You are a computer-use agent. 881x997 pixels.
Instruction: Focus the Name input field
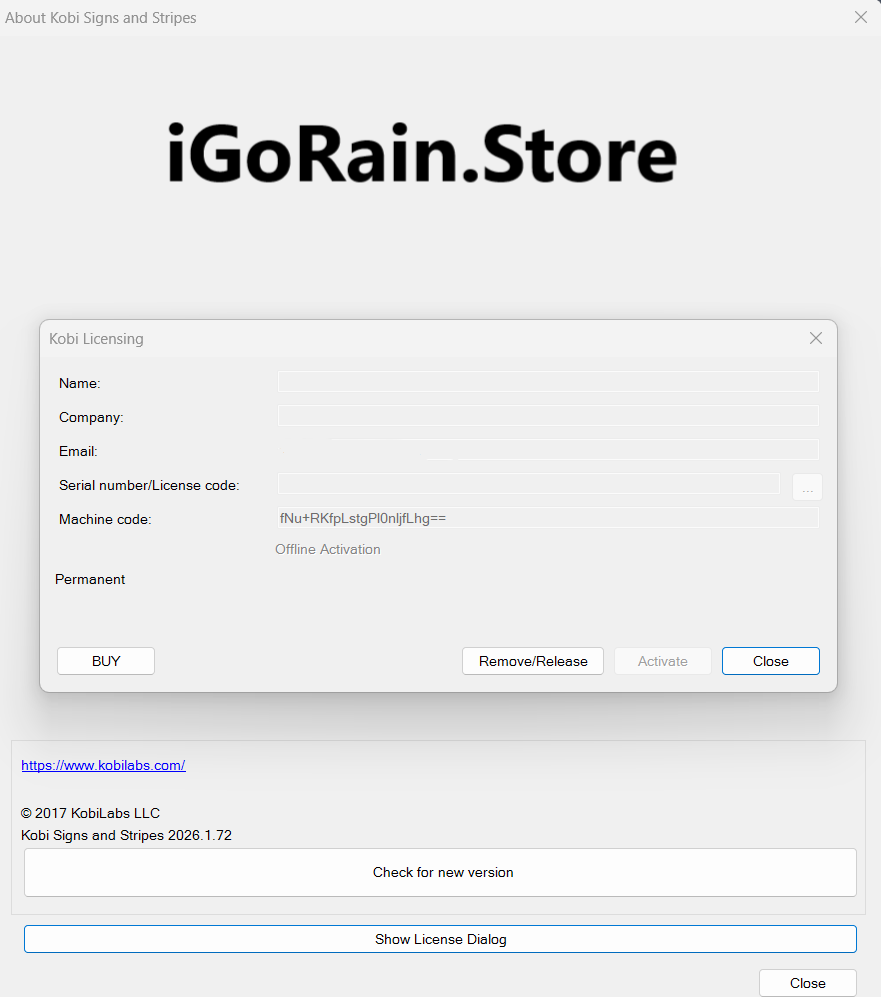(548, 382)
